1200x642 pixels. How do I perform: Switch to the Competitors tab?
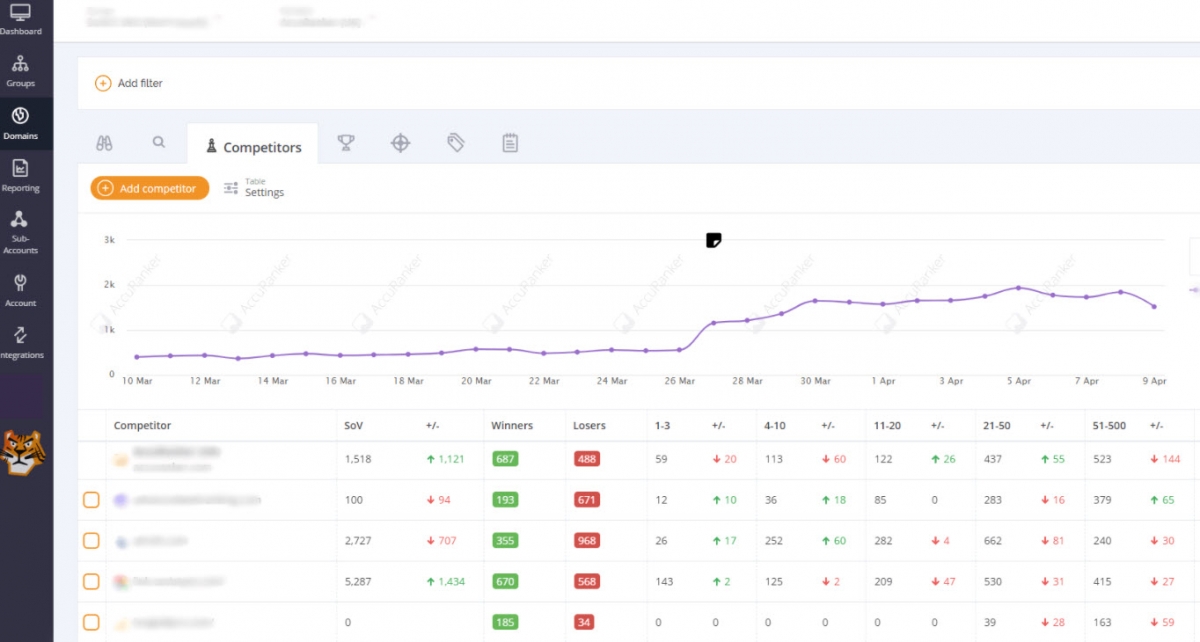coord(252,147)
